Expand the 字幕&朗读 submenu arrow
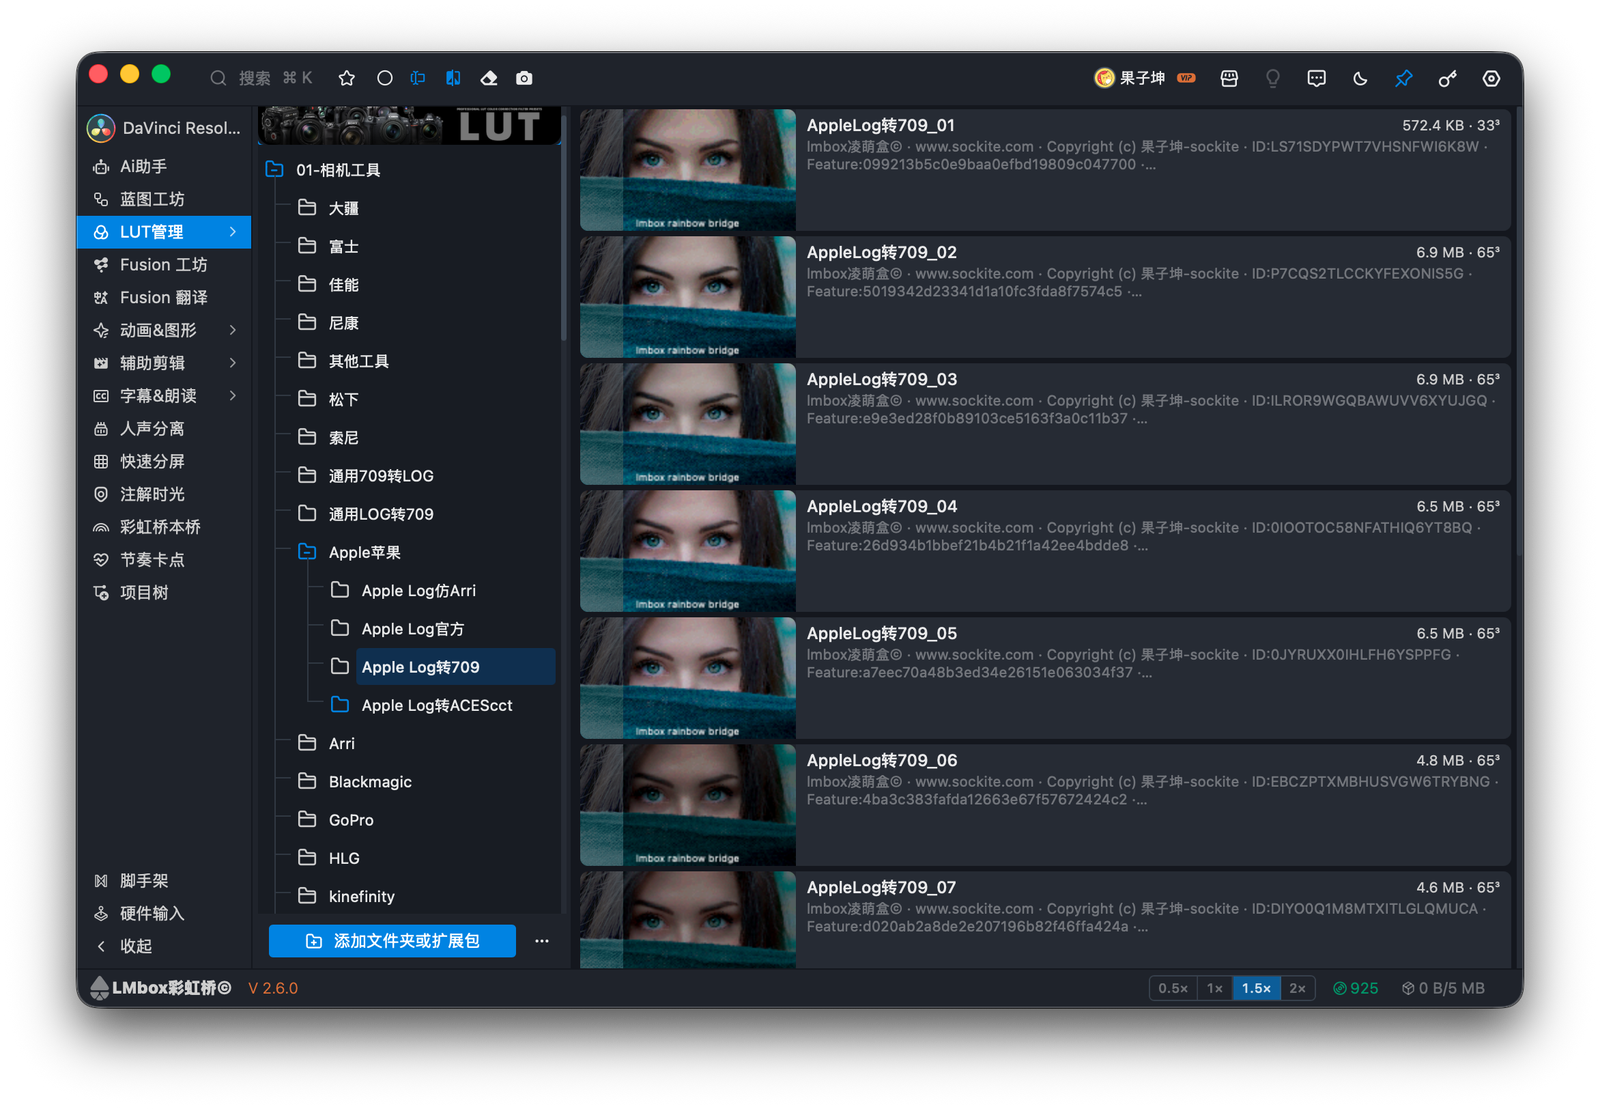The height and width of the screenshot is (1109, 1600). (x=233, y=396)
